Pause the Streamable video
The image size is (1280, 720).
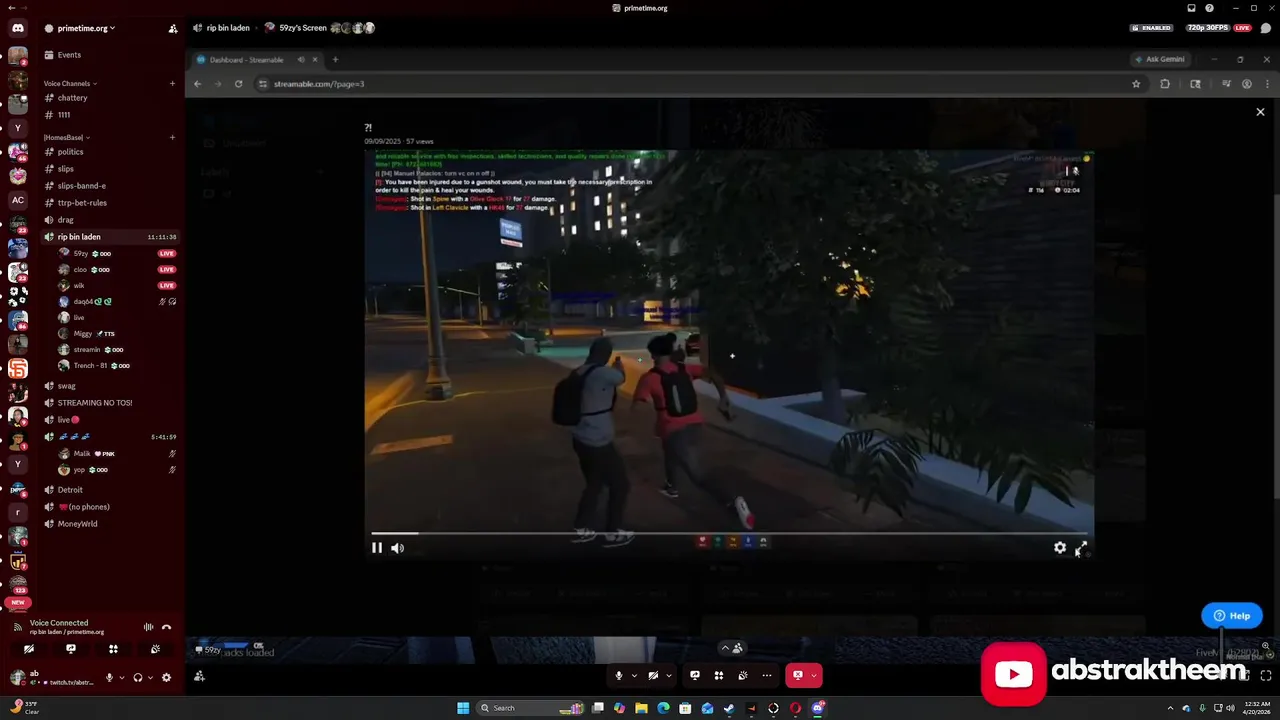pos(377,548)
